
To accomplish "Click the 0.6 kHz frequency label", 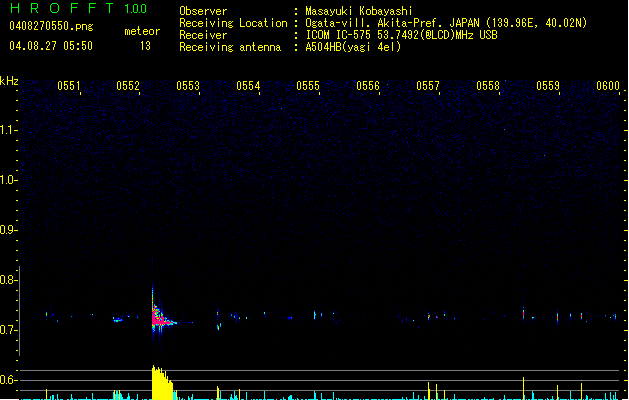I will [8, 380].
